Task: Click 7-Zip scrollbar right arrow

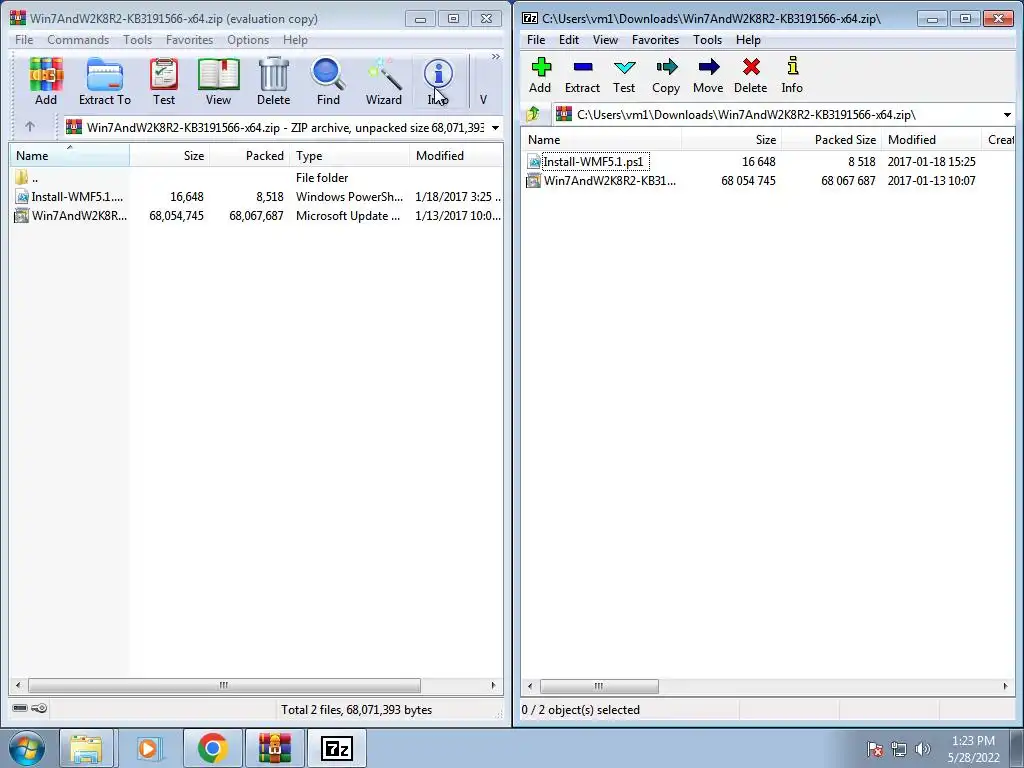Action: click(1006, 686)
